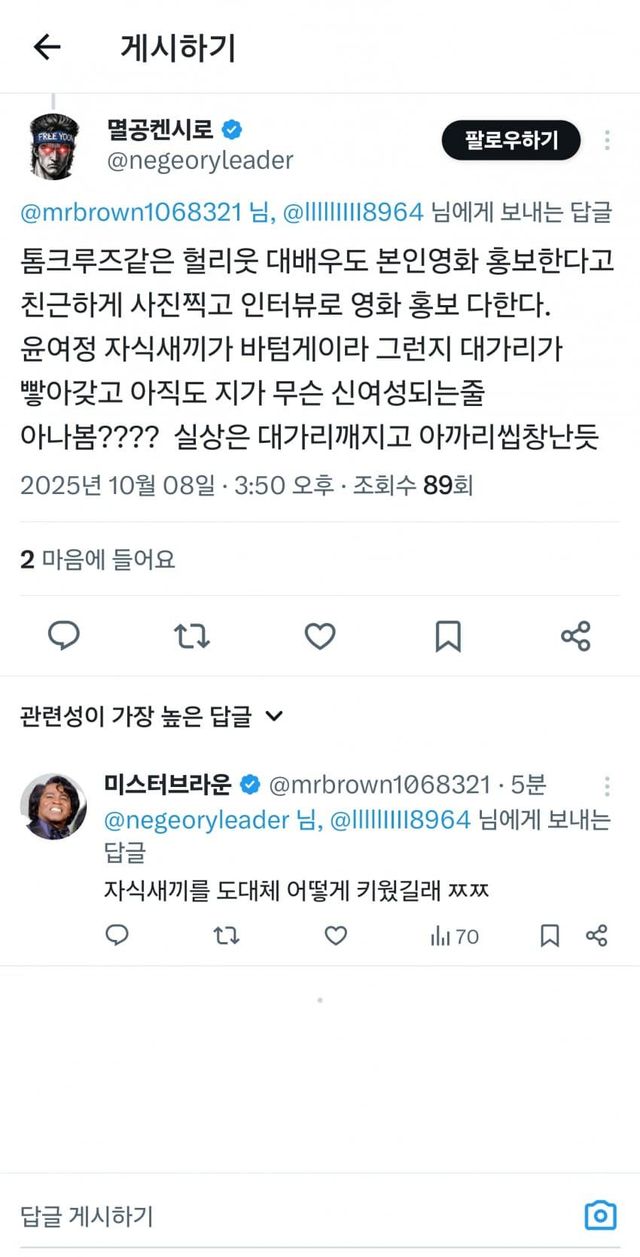Open 멸공켄시로 profile avatar

(53, 146)
